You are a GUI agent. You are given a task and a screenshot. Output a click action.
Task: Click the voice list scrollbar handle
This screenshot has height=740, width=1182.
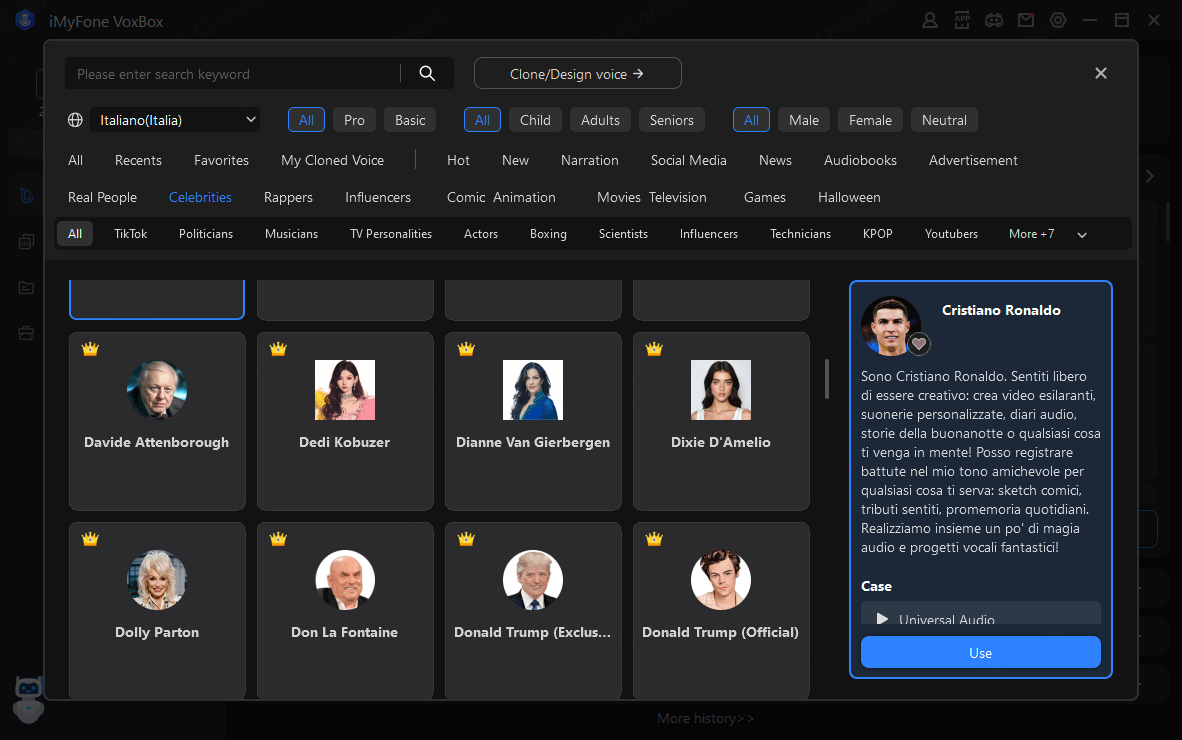(x=827, y=379)
